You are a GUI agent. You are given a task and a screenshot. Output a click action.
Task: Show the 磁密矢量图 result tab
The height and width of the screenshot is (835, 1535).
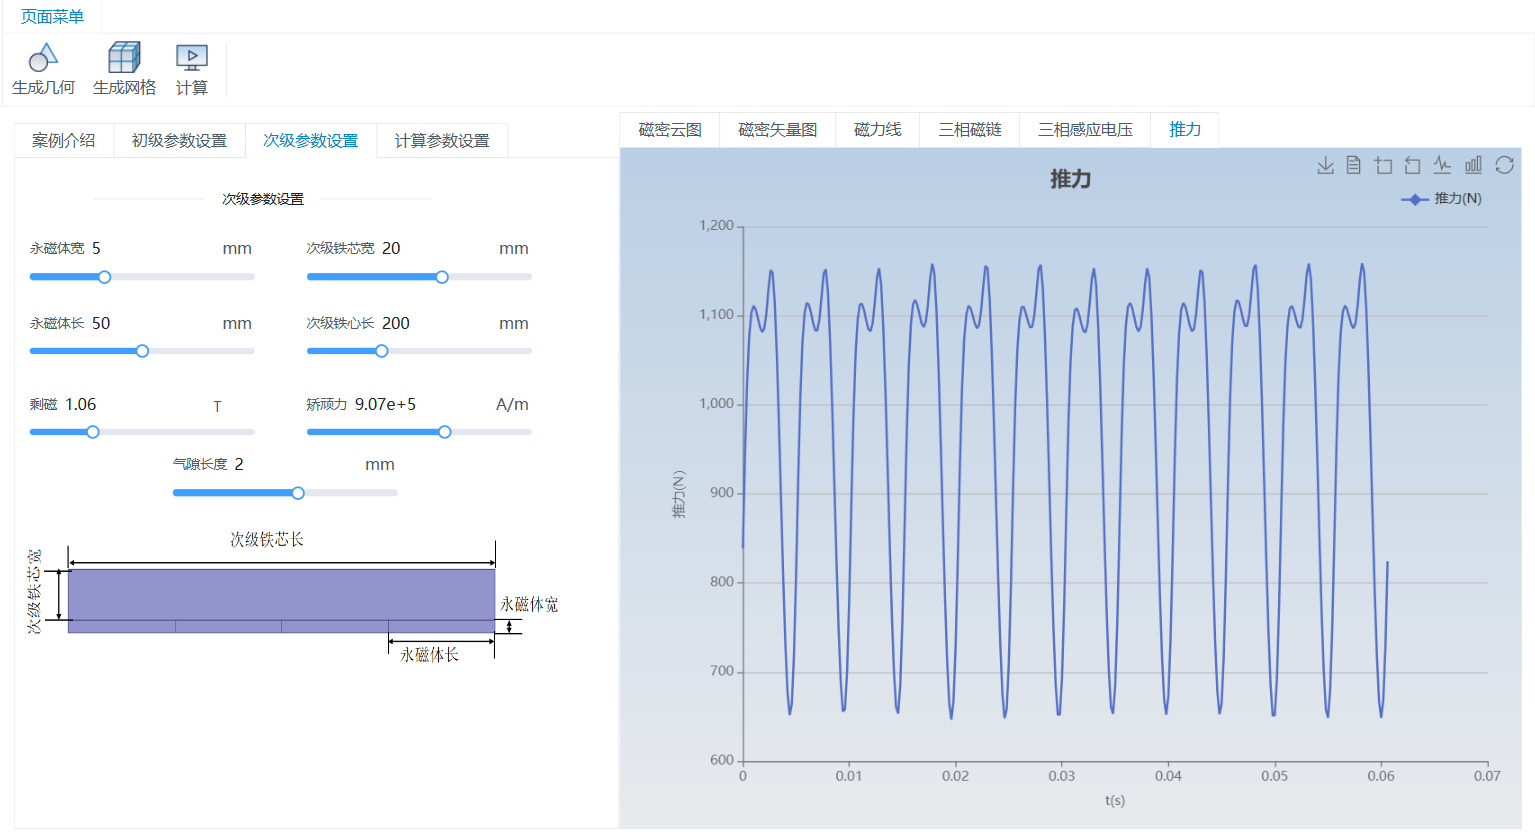click(x=778, y=130)
